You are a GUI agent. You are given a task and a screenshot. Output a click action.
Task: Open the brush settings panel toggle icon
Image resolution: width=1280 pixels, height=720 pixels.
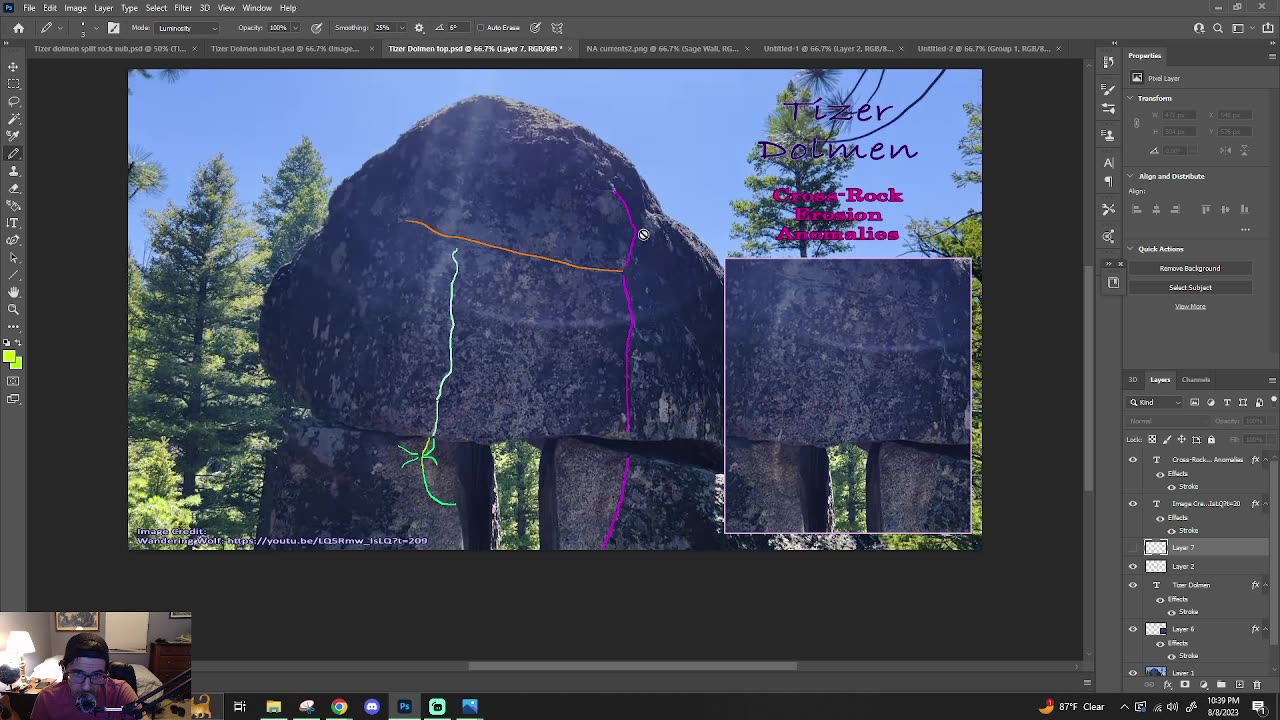tap(113, 28)
